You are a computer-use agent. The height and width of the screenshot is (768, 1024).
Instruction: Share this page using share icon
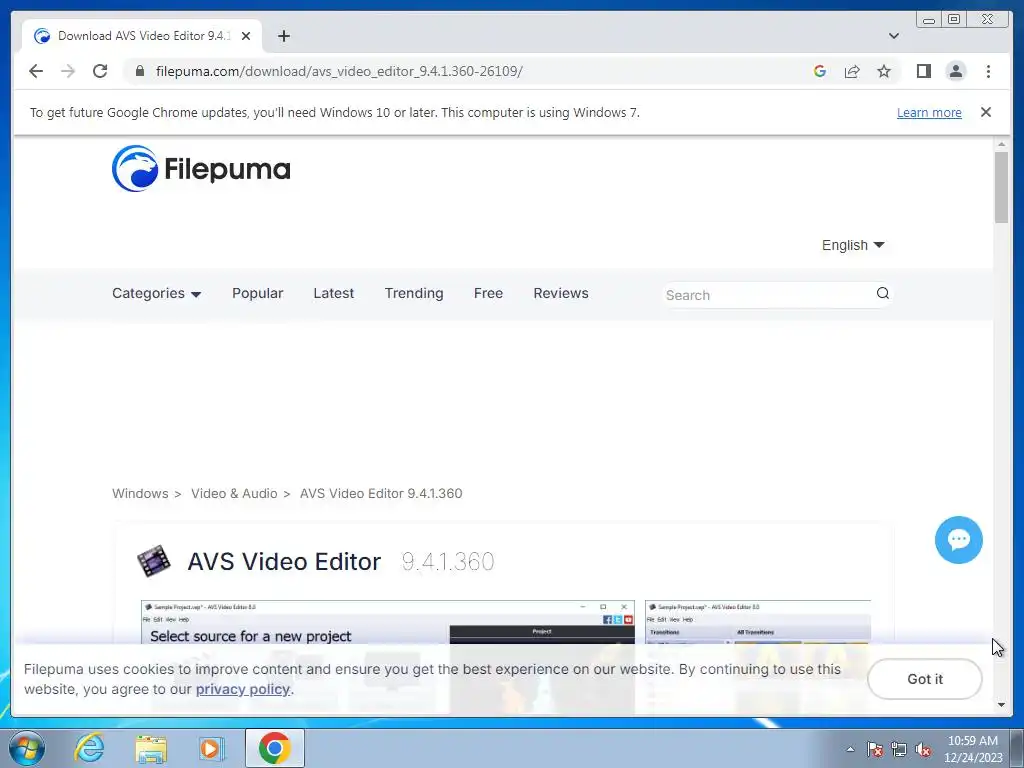852,71
